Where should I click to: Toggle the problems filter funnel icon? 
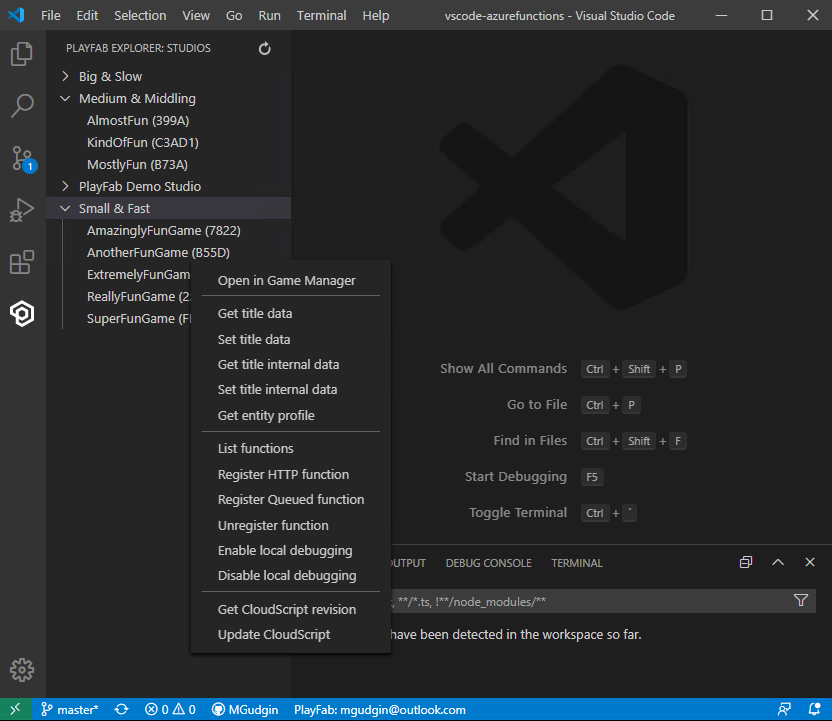coord(801,600)
